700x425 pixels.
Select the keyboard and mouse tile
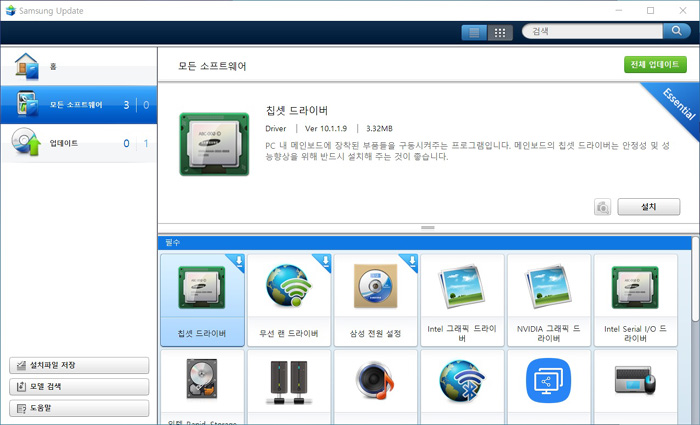[x=635, y=387]
